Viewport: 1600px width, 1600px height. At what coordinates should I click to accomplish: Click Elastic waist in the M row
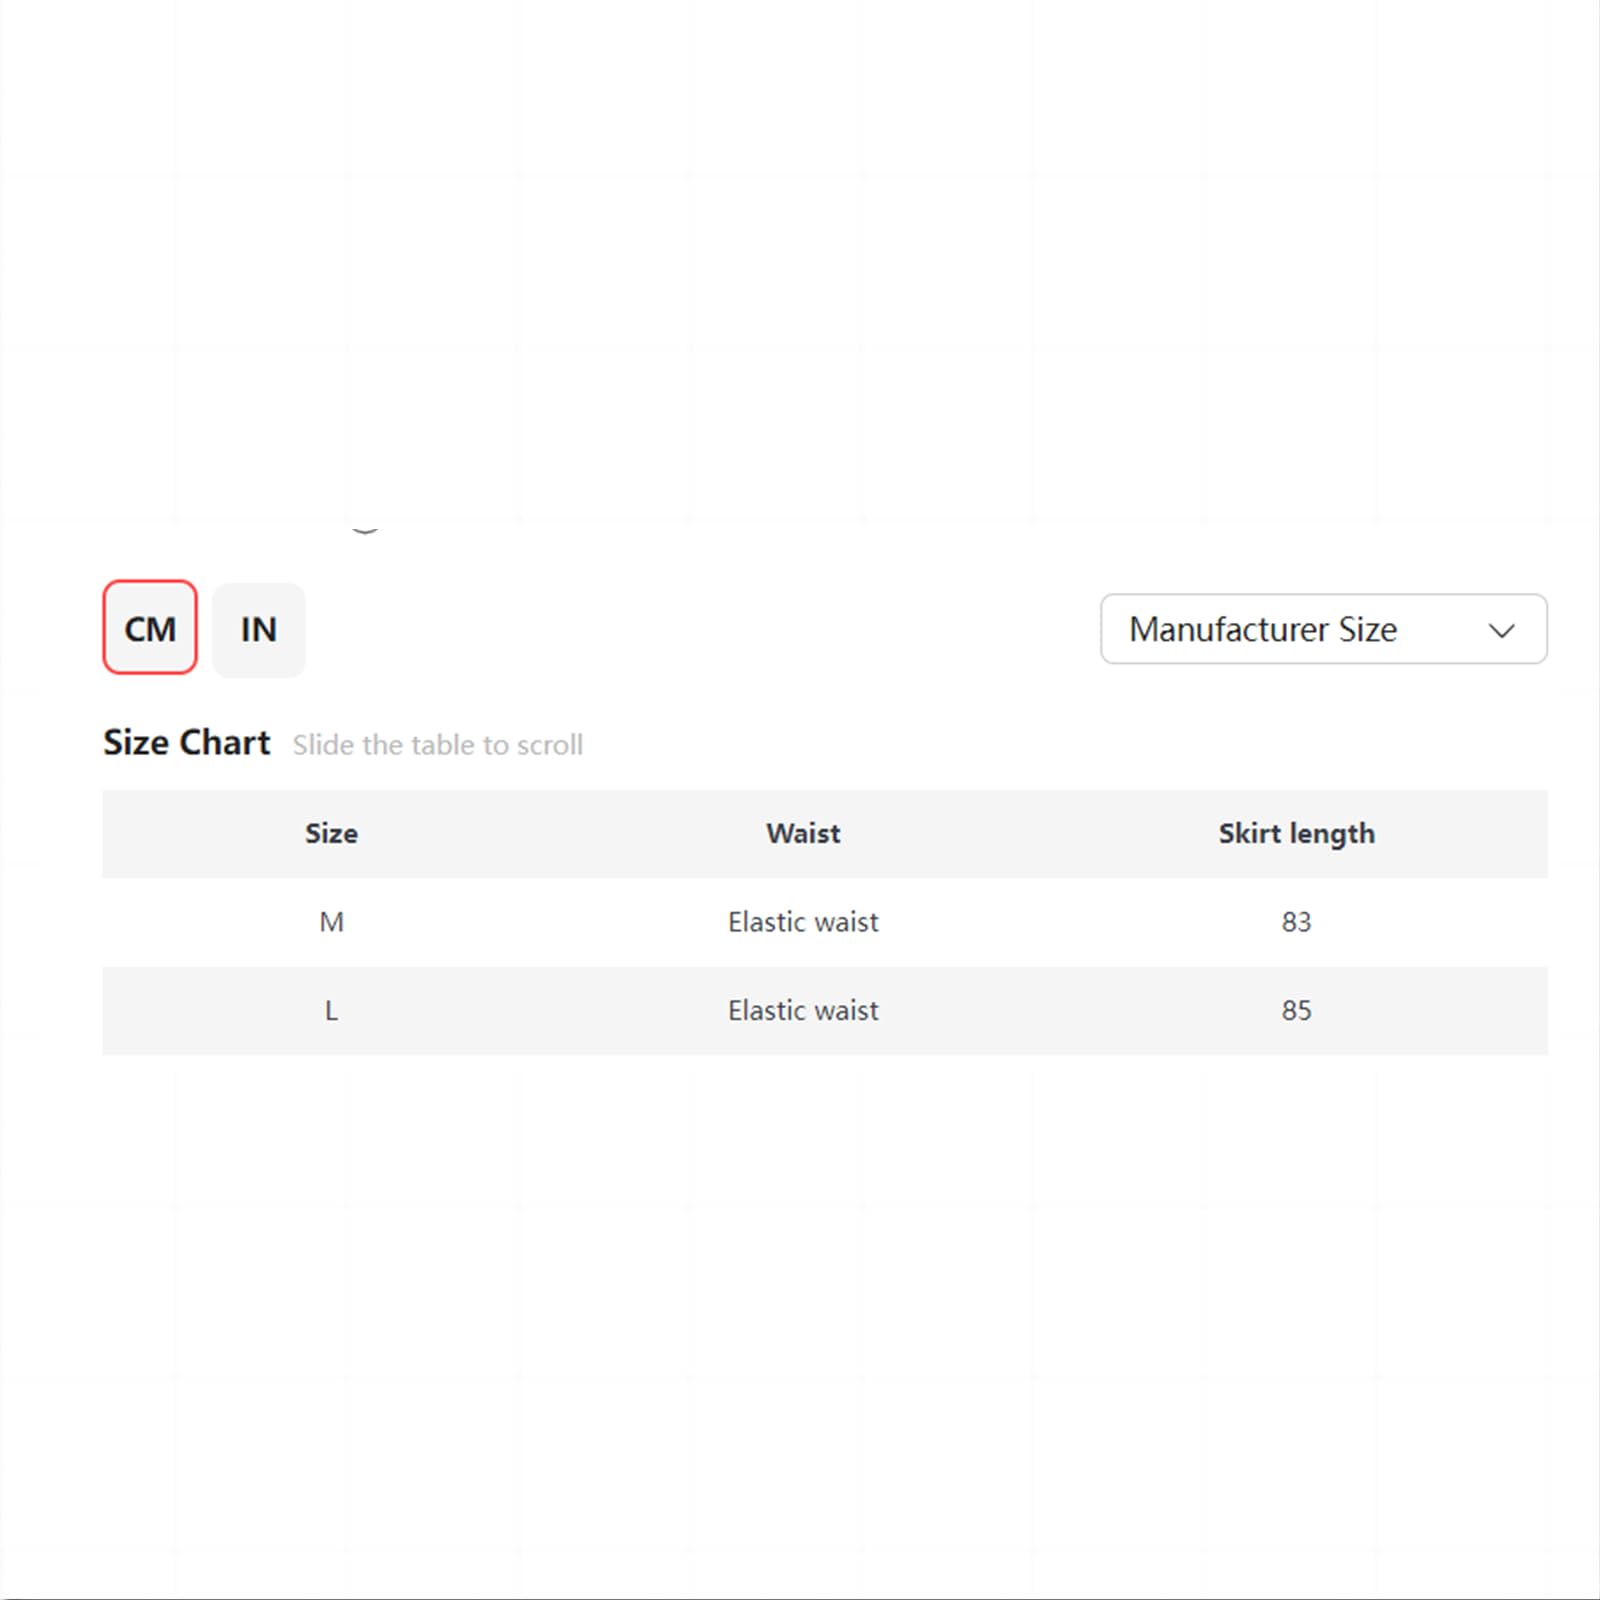pyautogui.click(x=803, y=922)
